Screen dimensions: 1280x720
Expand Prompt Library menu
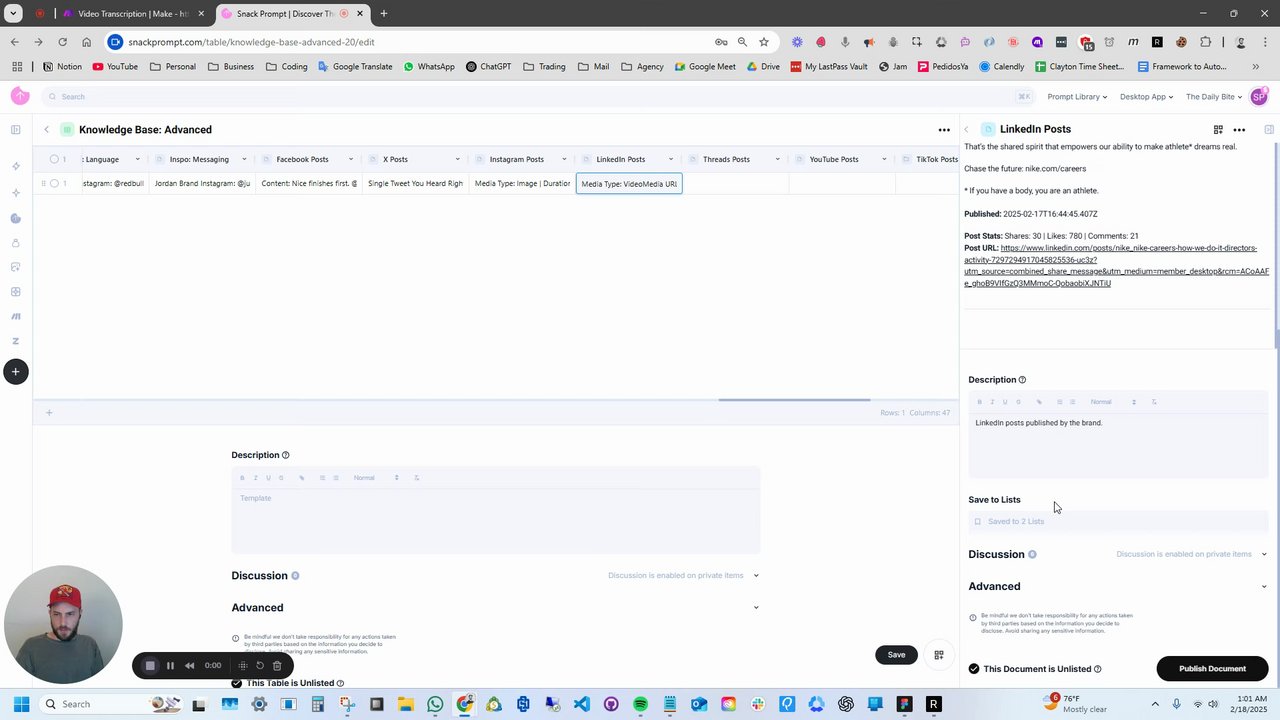[x=1077, y=97]
